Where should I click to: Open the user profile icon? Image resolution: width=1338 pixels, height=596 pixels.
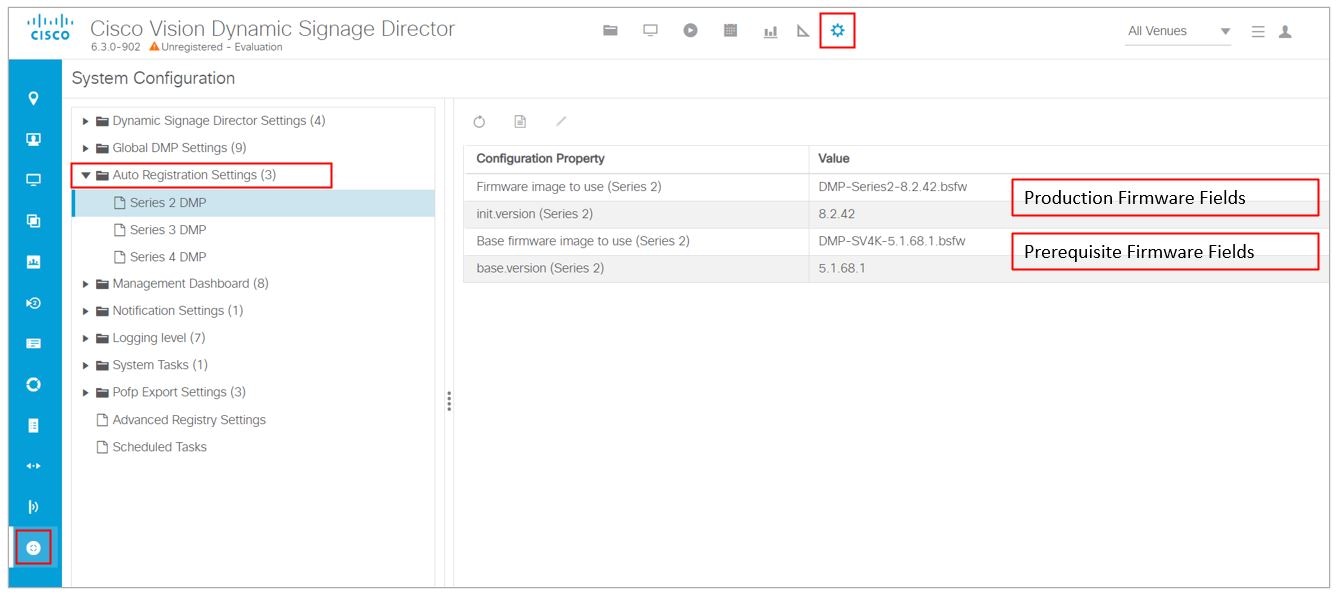1285,32
